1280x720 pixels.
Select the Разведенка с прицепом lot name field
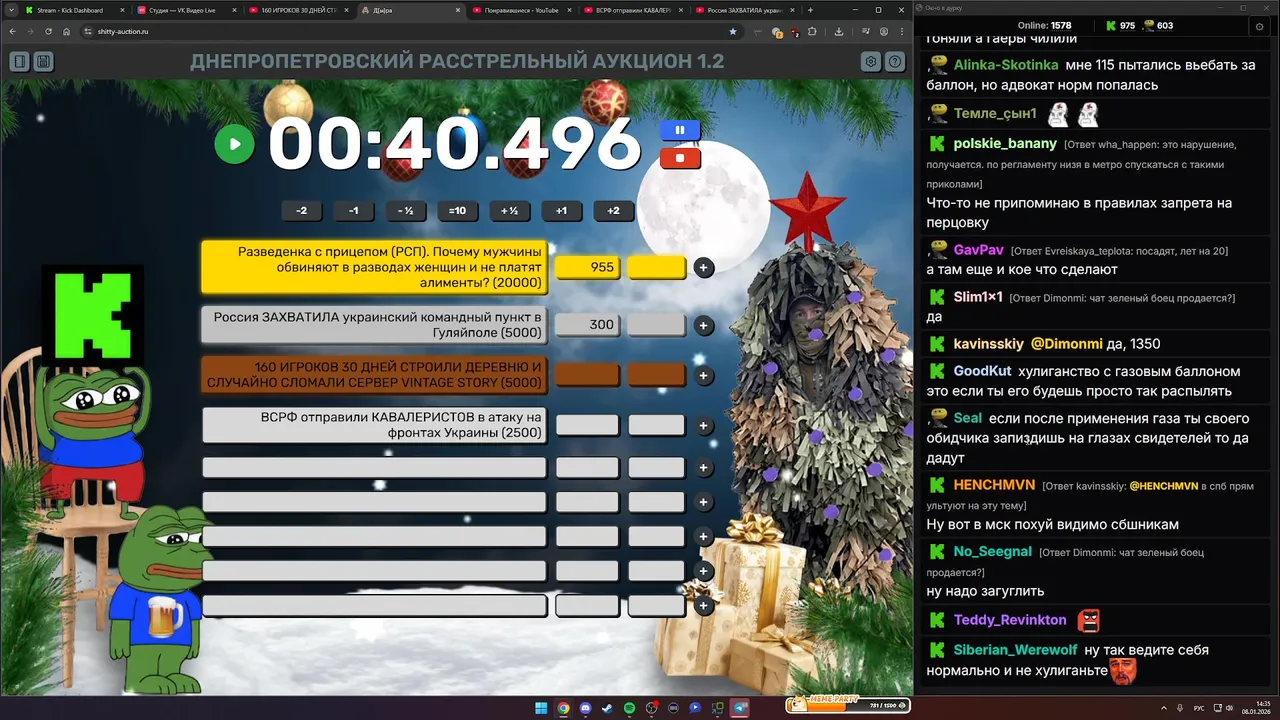(x=375, y=267)
